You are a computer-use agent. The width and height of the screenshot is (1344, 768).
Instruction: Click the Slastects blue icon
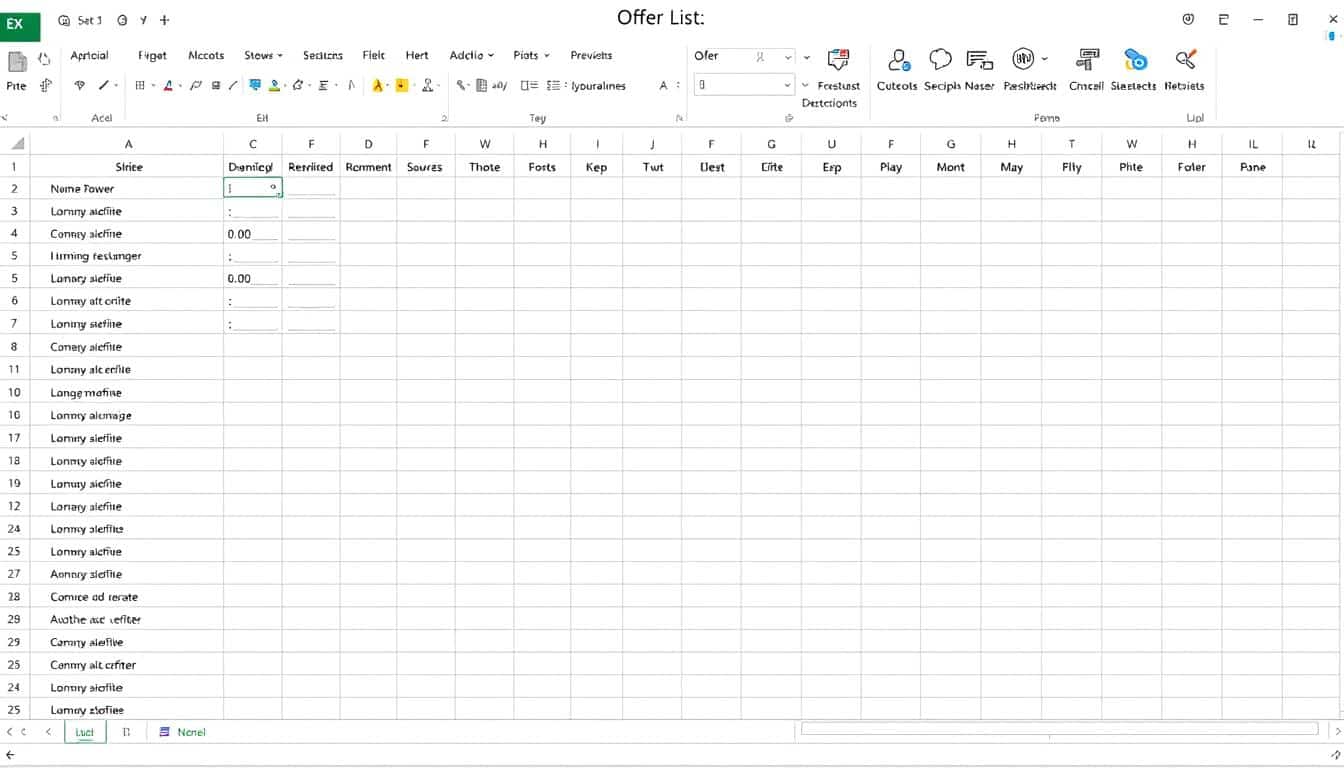pos(1135,61)
